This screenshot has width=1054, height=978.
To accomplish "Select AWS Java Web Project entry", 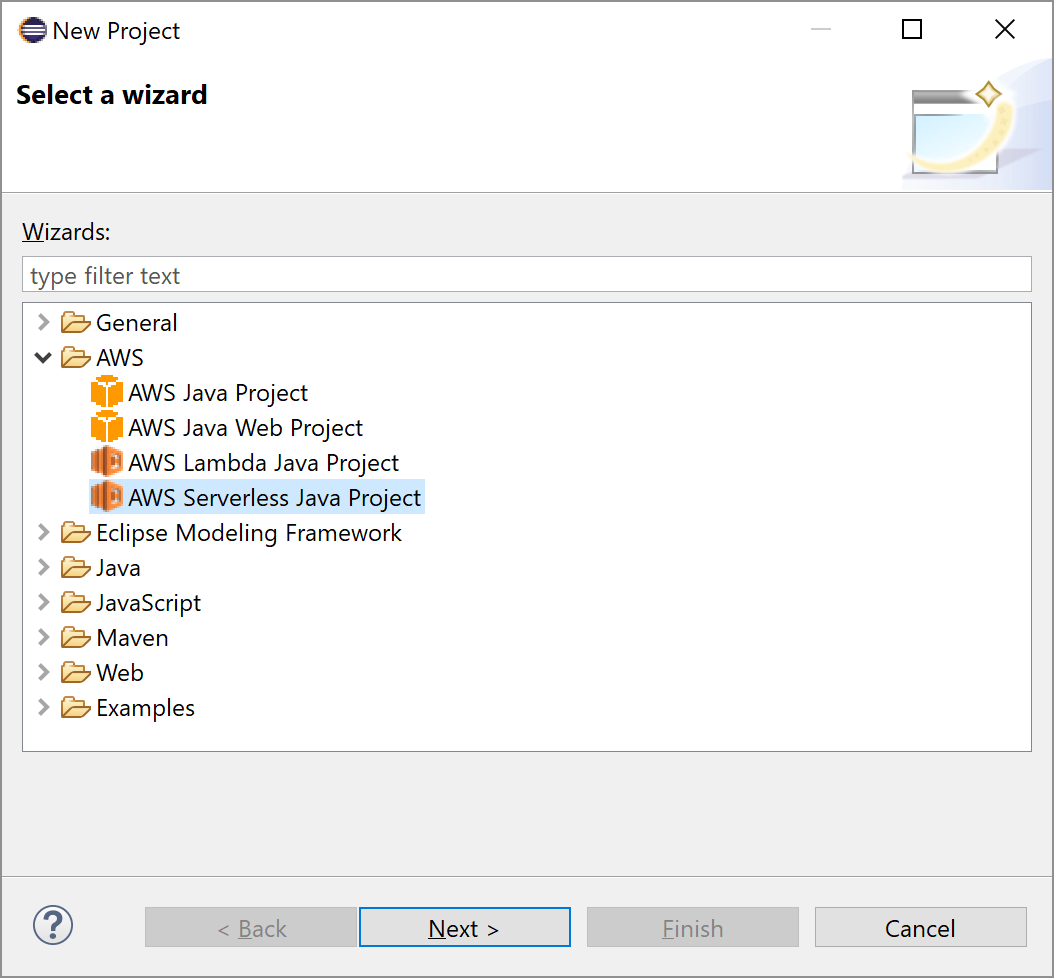I will point(245,428).
